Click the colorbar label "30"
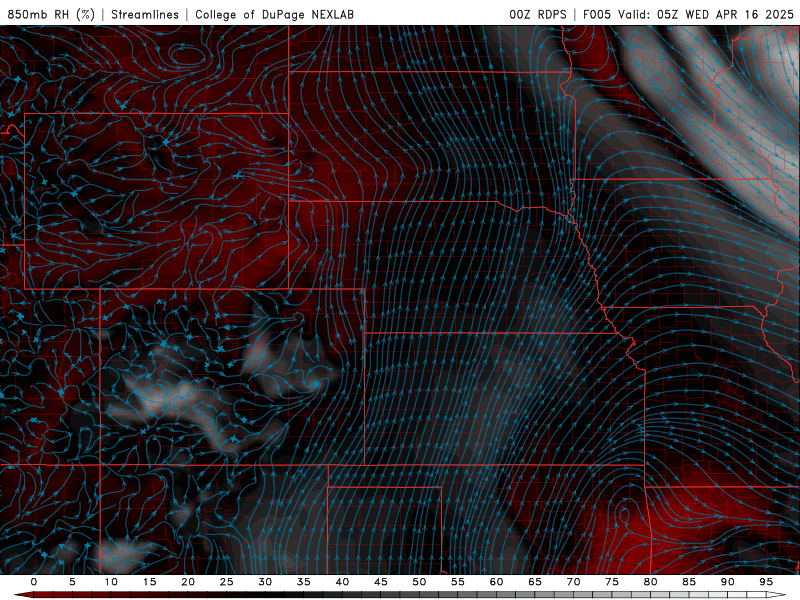The width and height of the screenshot is (800, 600). pos(265,582)
